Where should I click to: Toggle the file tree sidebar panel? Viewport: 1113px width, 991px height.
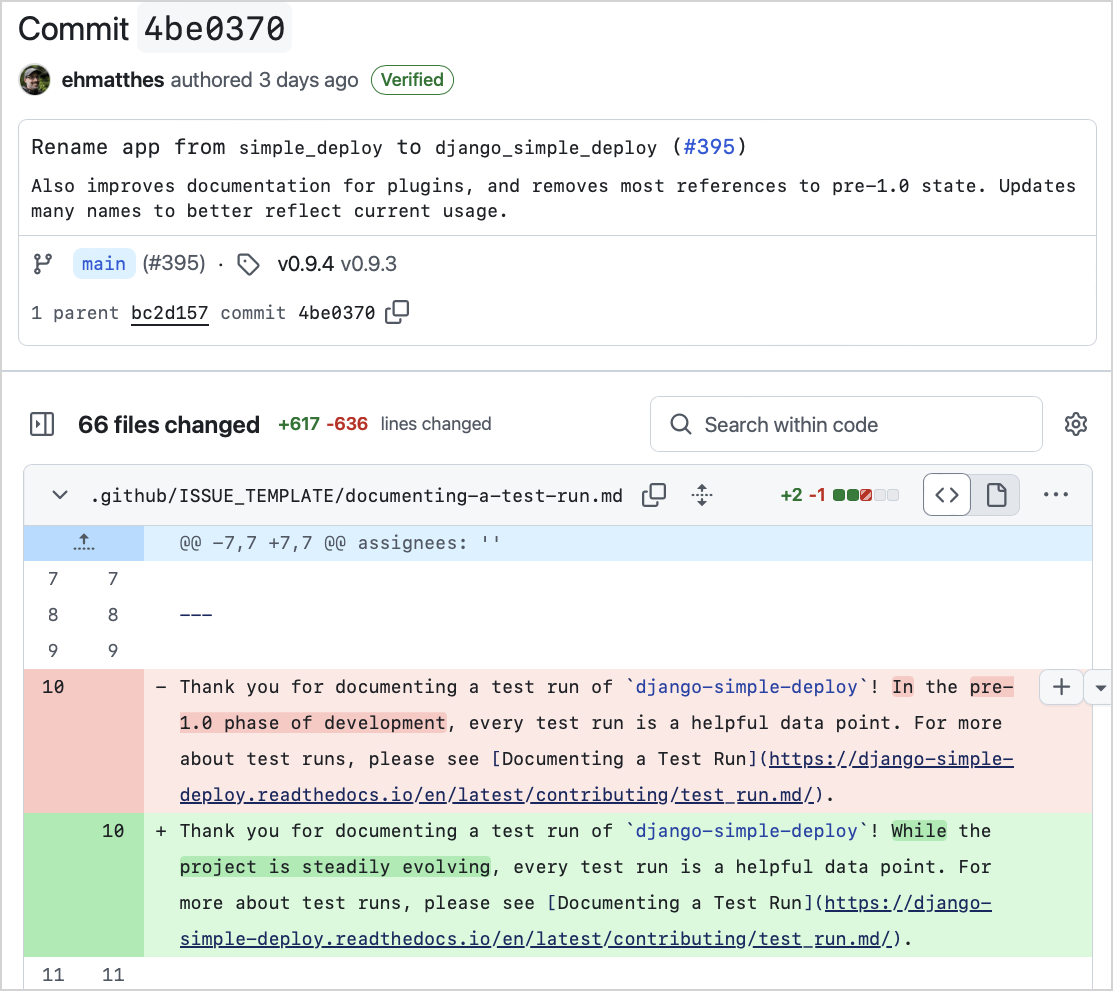(x=42, y=425)
